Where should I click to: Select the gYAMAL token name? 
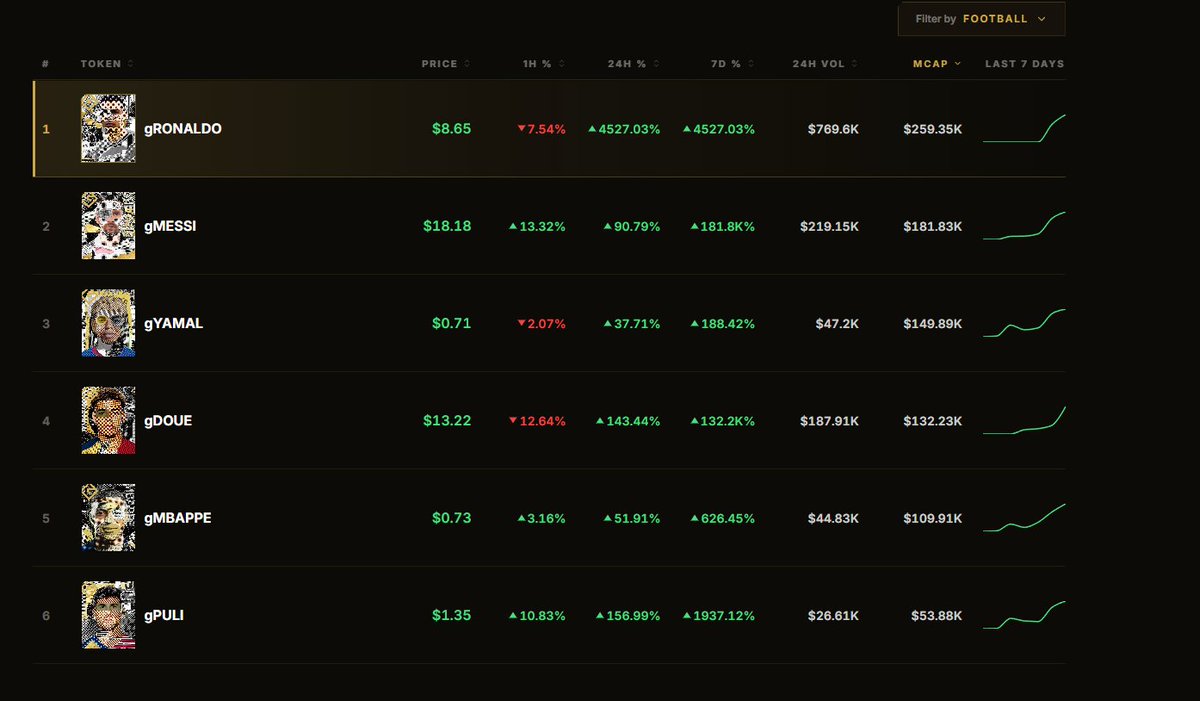(x=174, y=324)
